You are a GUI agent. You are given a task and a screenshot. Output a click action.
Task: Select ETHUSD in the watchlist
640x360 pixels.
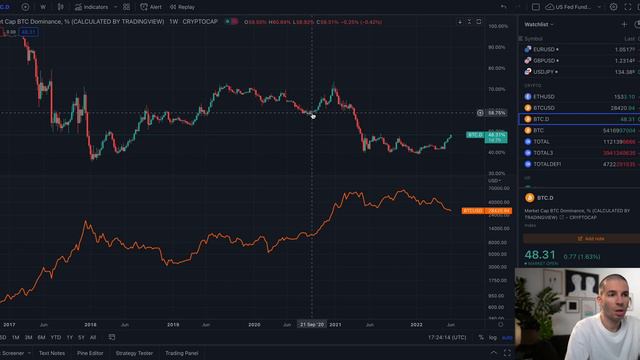click(x=580, y=97)
